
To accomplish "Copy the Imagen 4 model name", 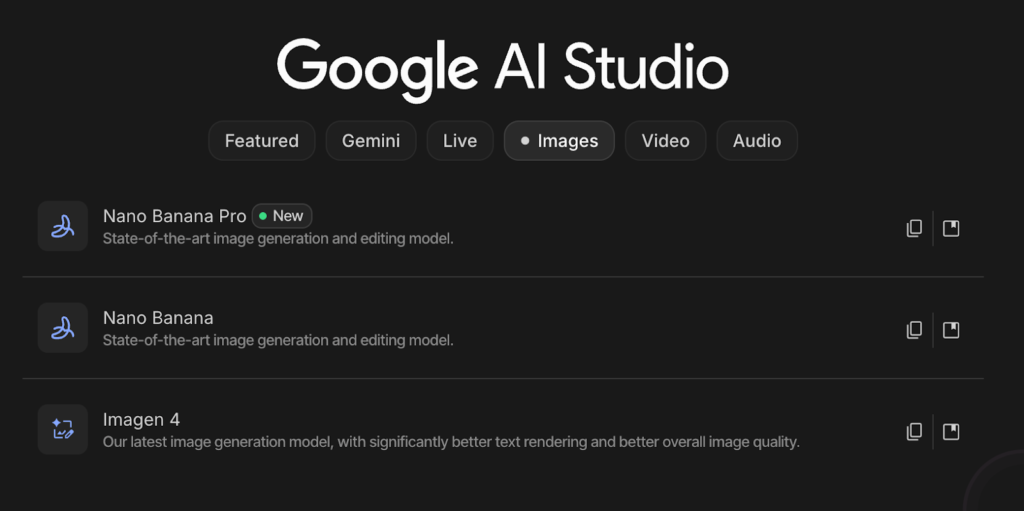I will [x=914, y=432].
